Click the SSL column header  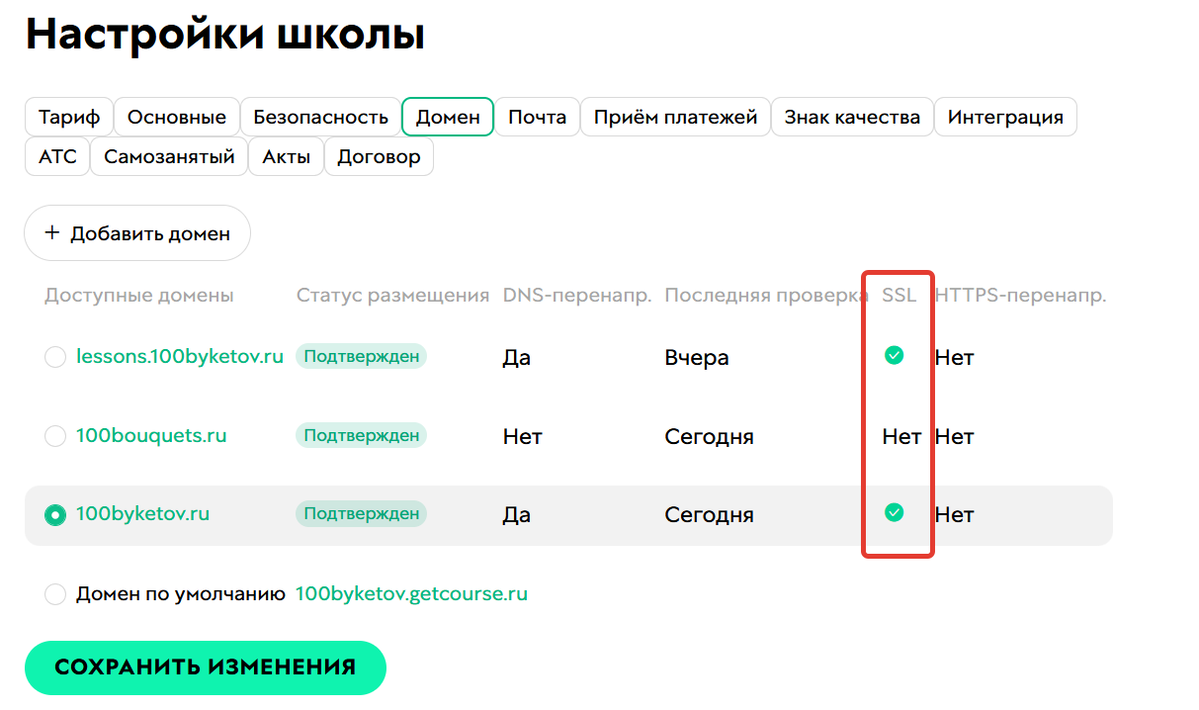pyautogui.click(x=899, y=295)
